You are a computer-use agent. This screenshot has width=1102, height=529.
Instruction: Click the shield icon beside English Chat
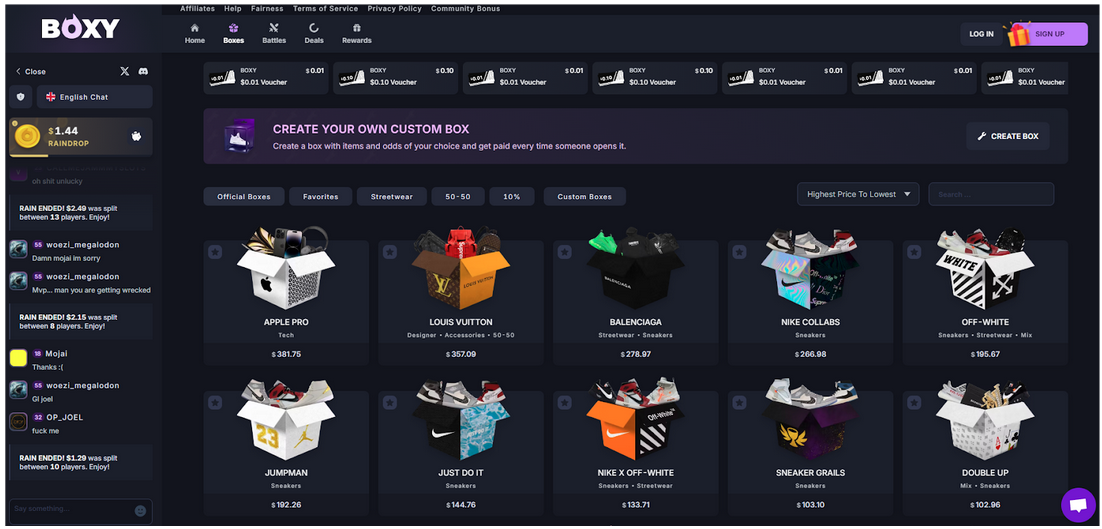20,97
